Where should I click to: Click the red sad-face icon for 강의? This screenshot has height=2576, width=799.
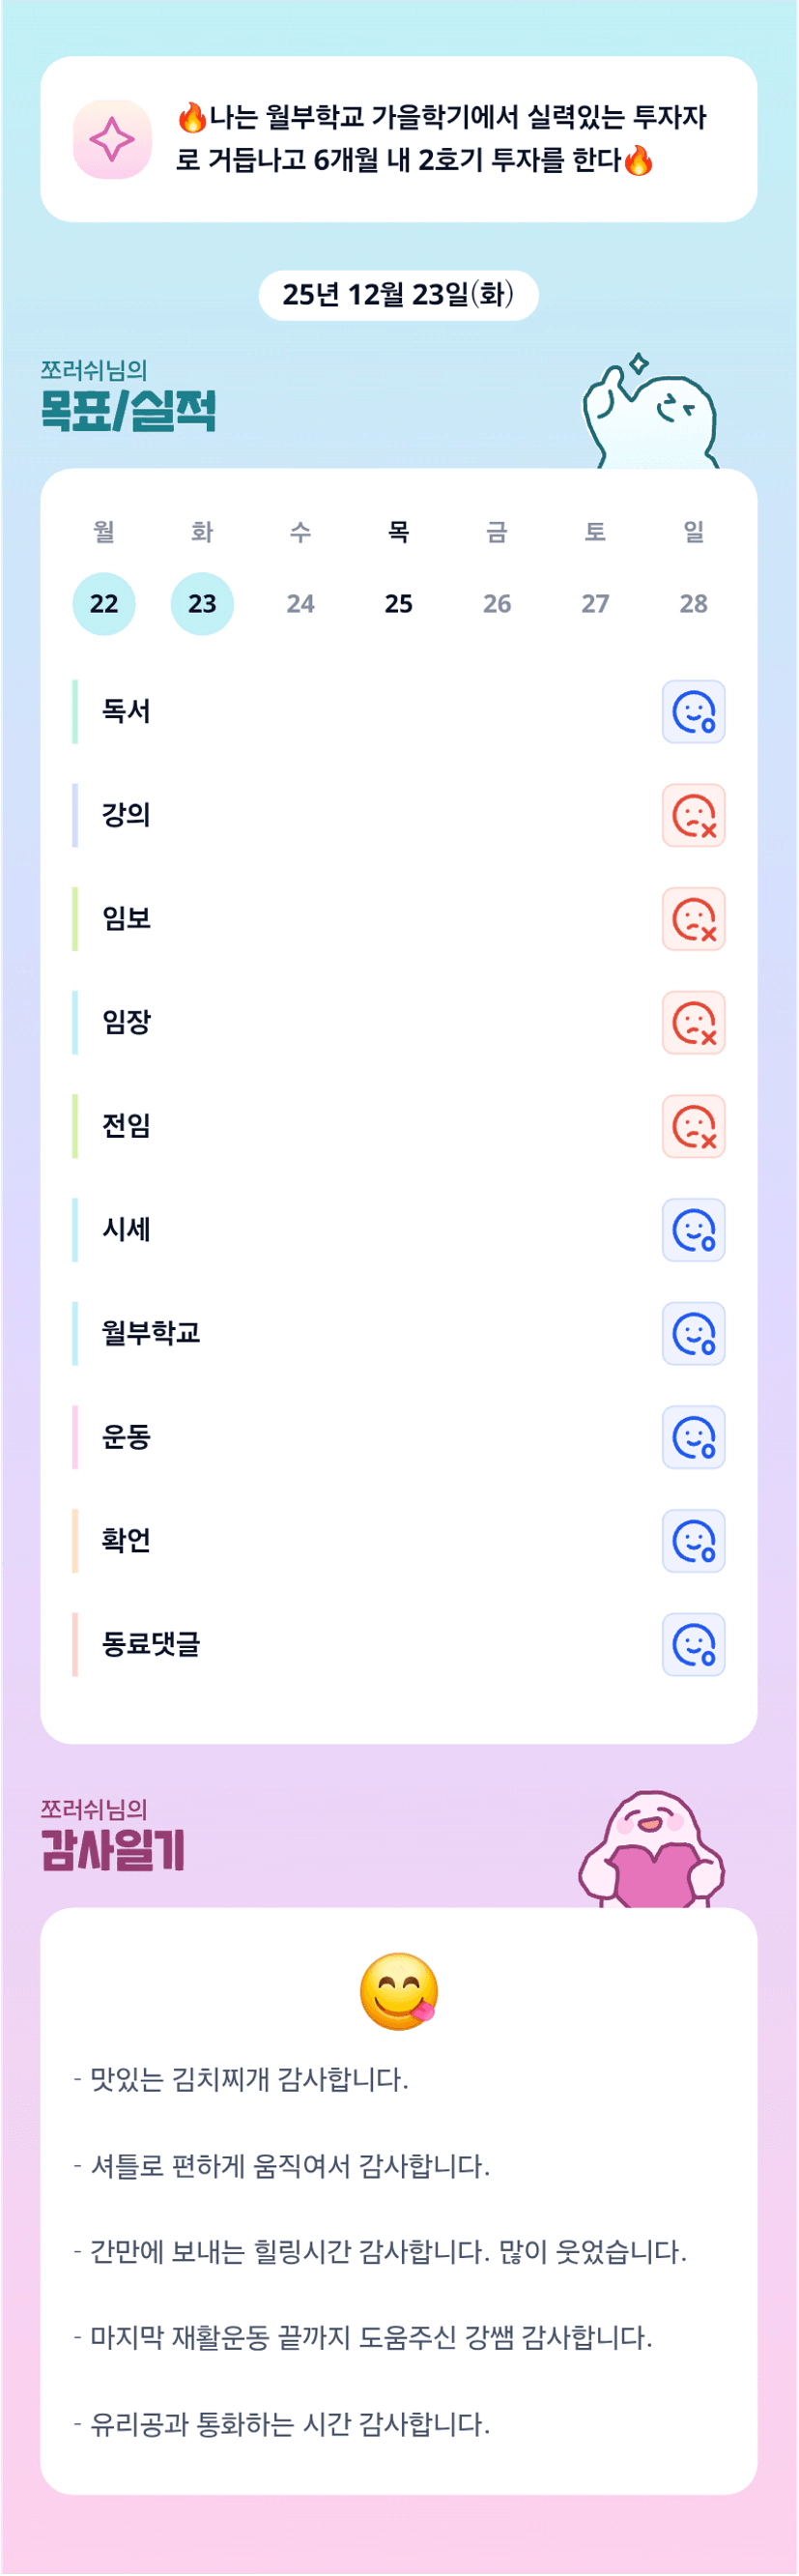[693, 816]
